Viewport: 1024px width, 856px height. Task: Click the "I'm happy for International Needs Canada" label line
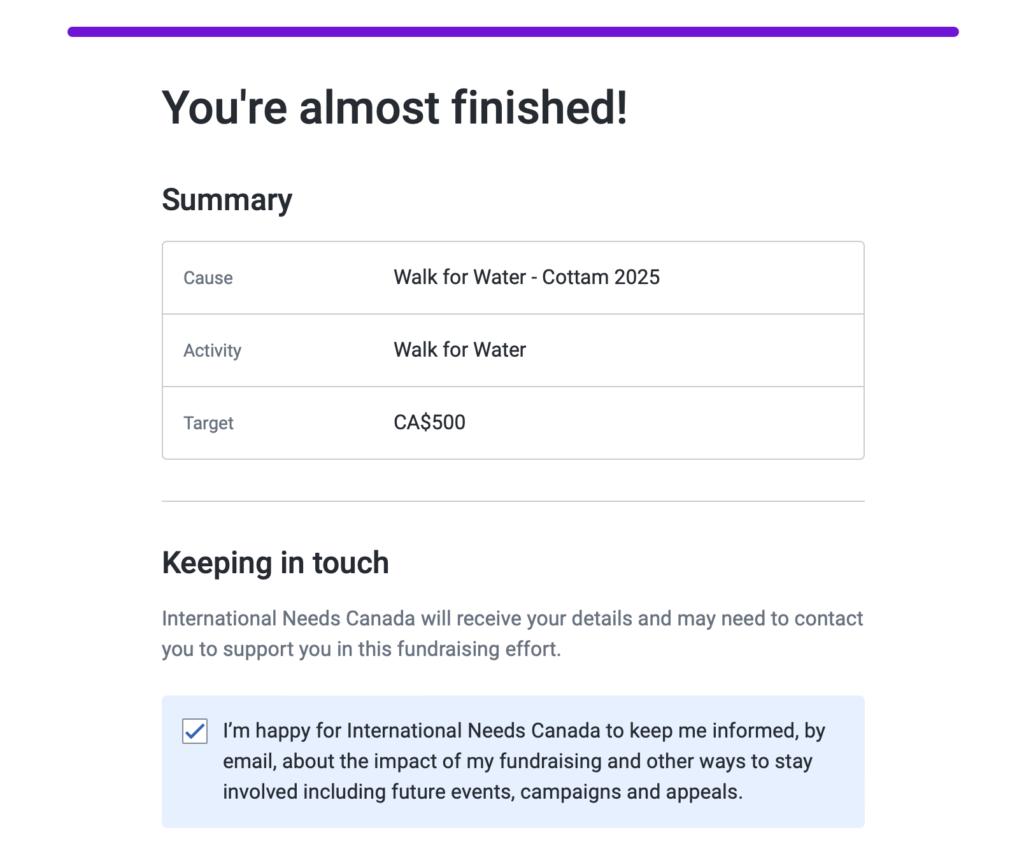[x=523, y=731]
